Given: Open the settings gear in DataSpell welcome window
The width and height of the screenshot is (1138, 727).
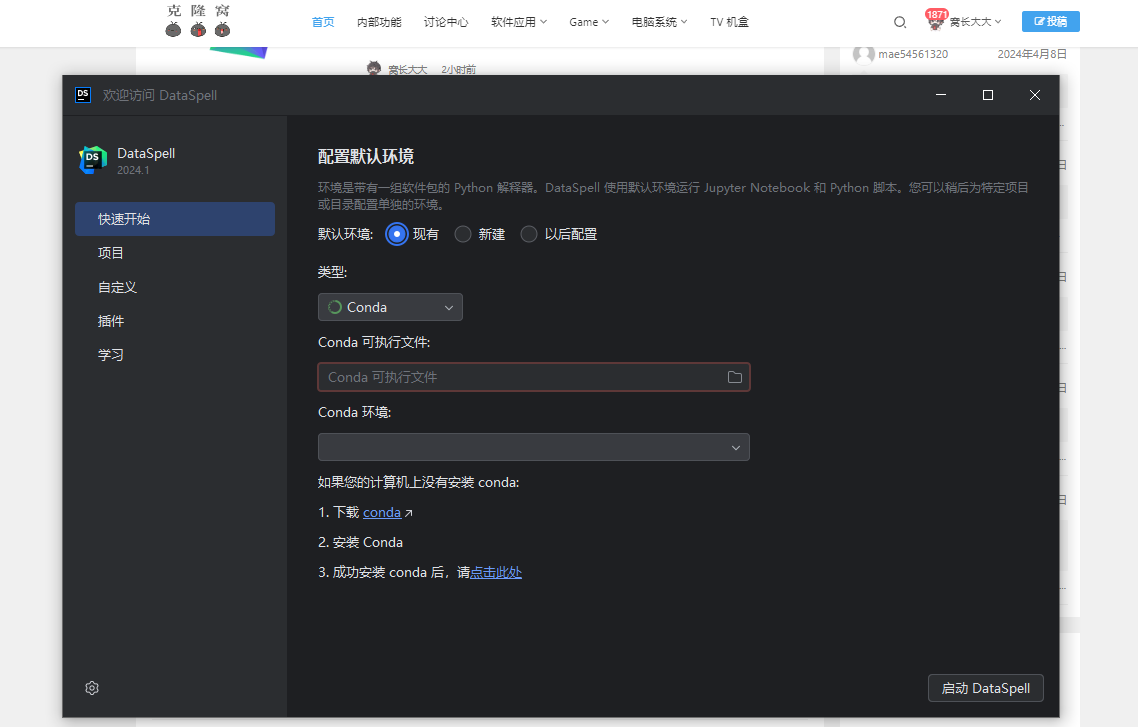Looking at the screenshot, I should (91, 688).
